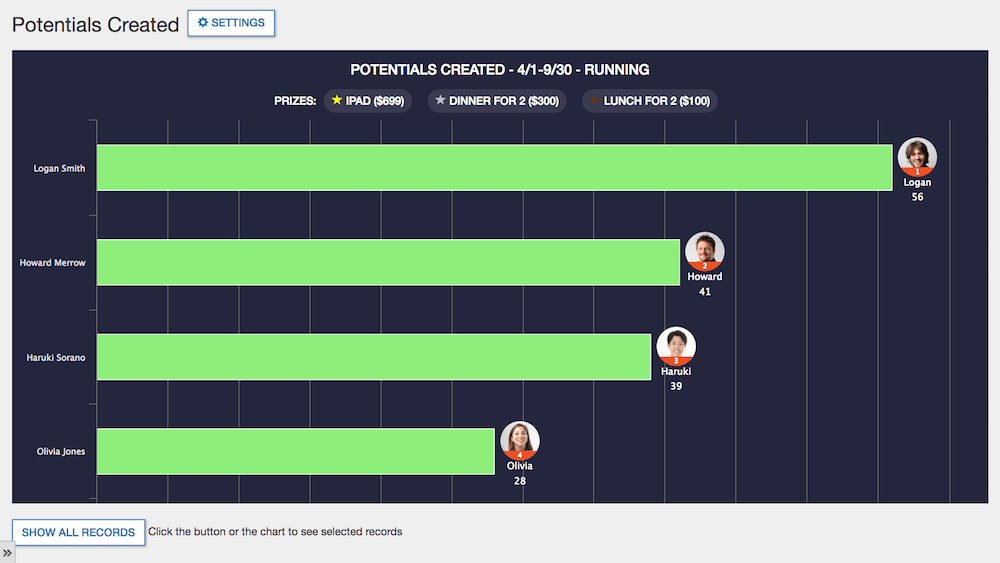Click the Olivia Jones axis label
Viewport: 1000px width, 563px height.
pyautogui.click(x=61, y=451)
